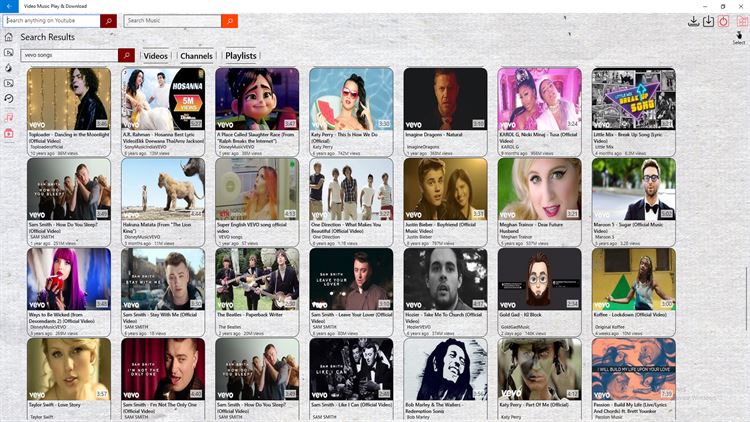This screenshot has height=422, width=750.
Task: Open Passion 'Build My Life' thumbnail
Action: 634,370
